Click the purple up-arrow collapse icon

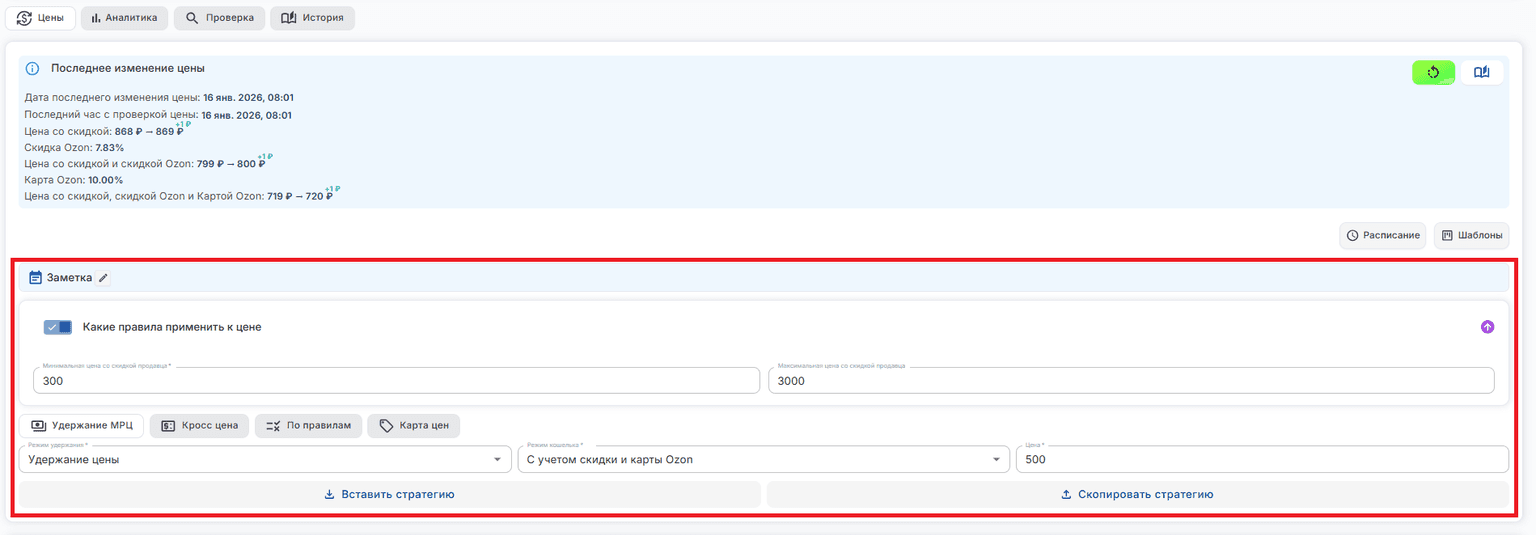tap(1487, 327)
